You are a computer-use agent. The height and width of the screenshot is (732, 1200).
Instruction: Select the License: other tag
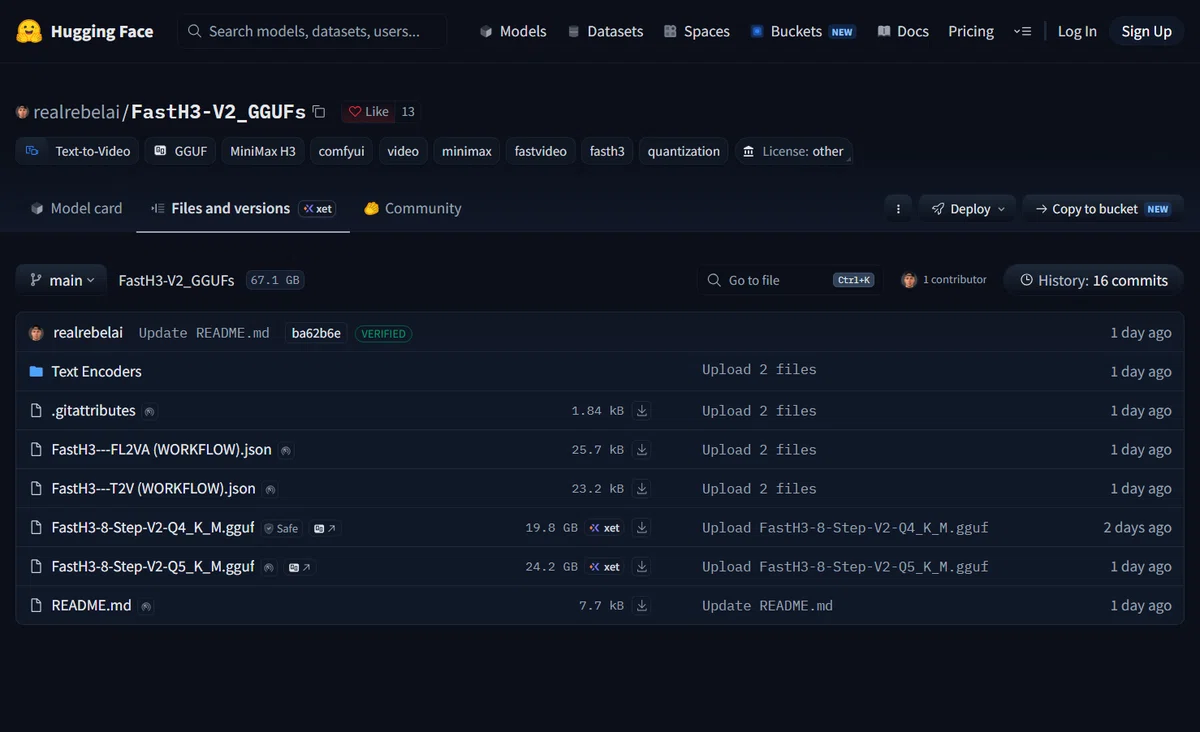[x=794, y=151]
